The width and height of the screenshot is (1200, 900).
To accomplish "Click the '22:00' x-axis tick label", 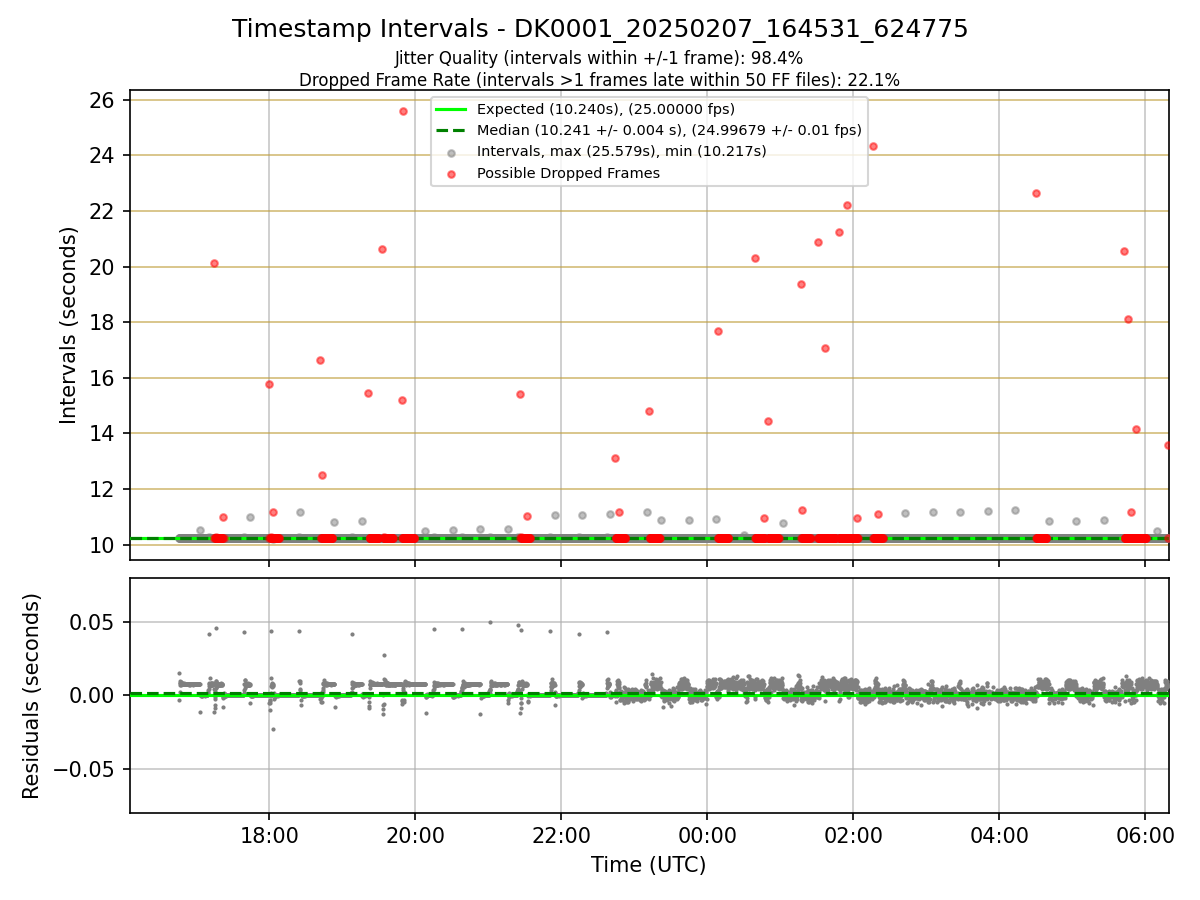I will pyautogui.click(x=561, y=834).
